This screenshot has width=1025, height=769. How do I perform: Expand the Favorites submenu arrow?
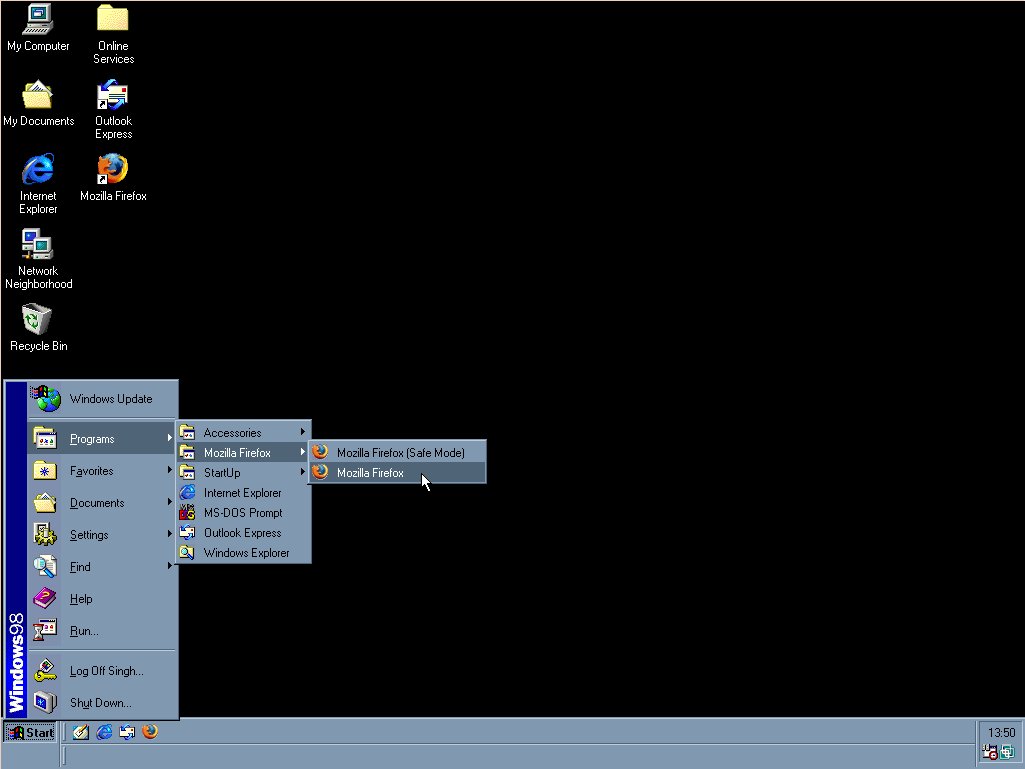point(169,470)
